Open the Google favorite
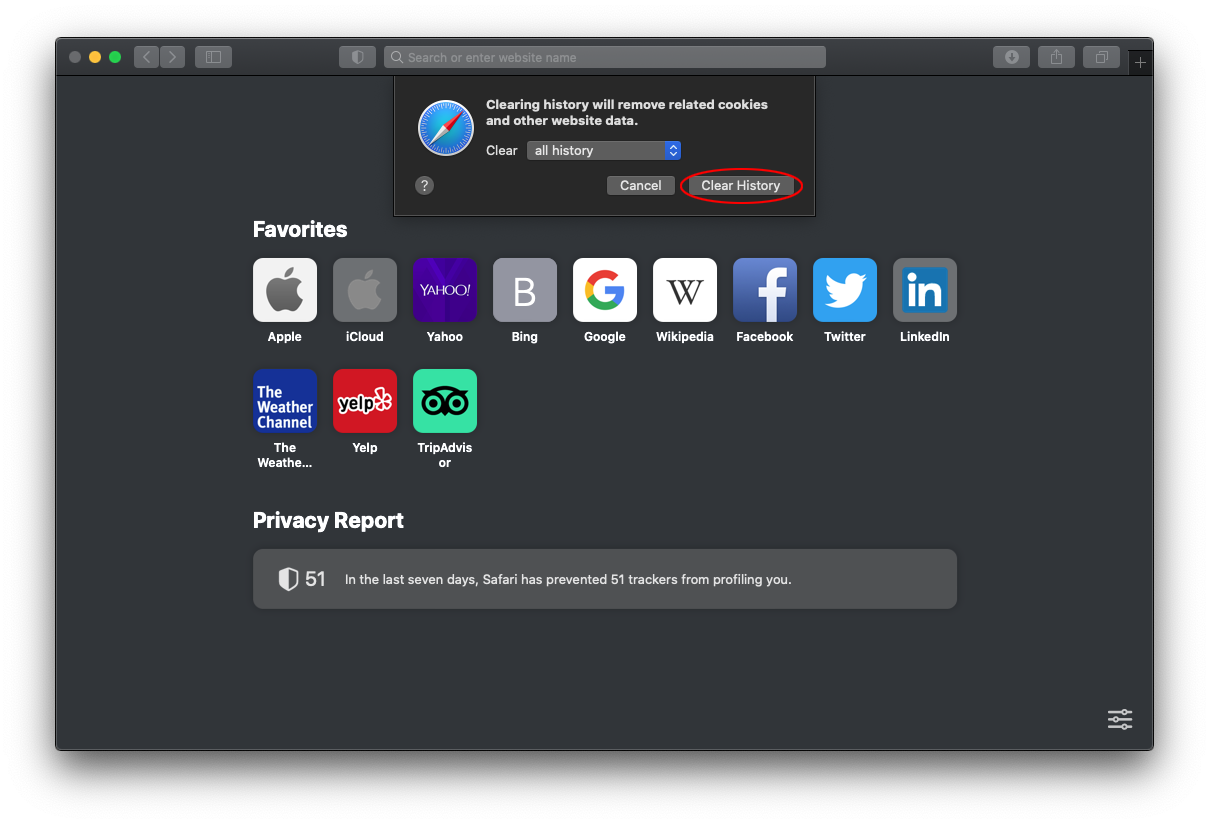 (x=605, y=290)
